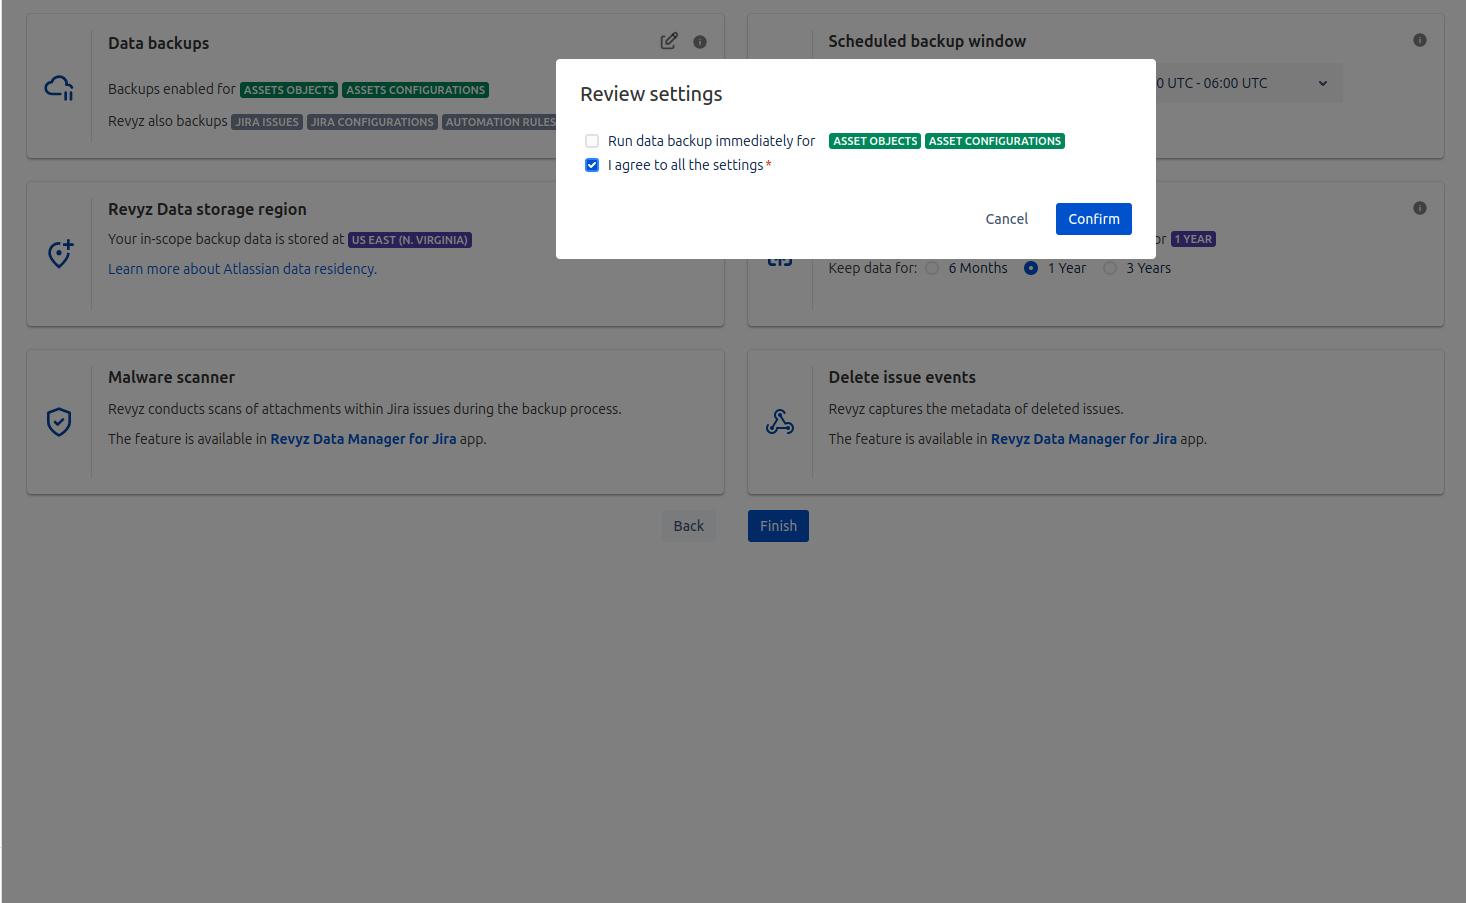This screenshot has width=1466, height=903.
Task: Click the edit pencil icon in Data backups
Action: [x=669, y=41]
